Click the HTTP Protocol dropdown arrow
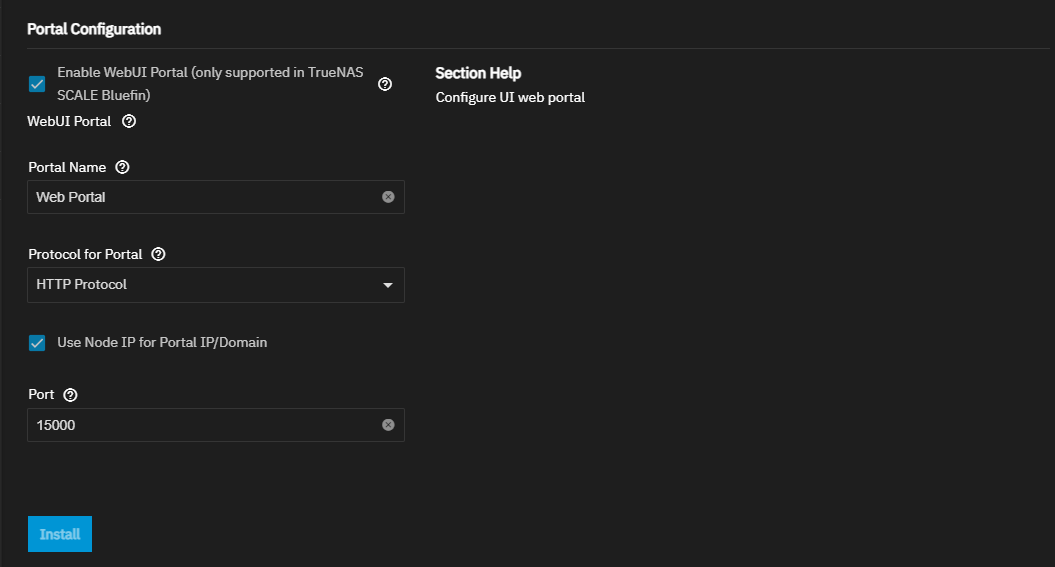Screen dimensions: 1055x567 click(x=388, y=285)
